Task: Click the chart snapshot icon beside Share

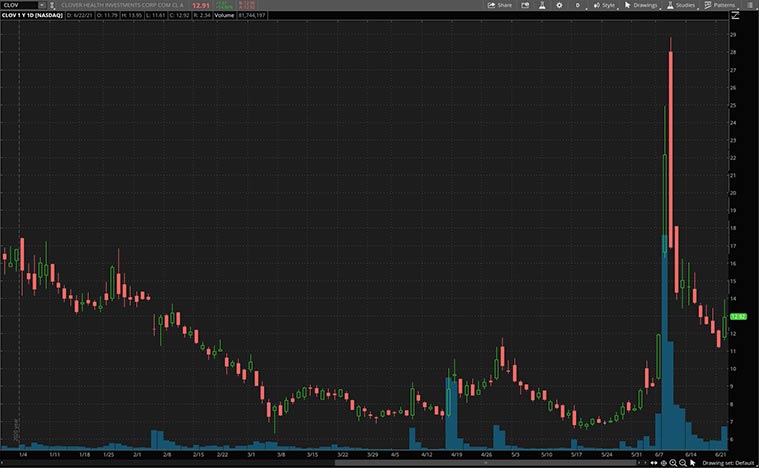Action: pyautogui.click(x=523, y=5)
